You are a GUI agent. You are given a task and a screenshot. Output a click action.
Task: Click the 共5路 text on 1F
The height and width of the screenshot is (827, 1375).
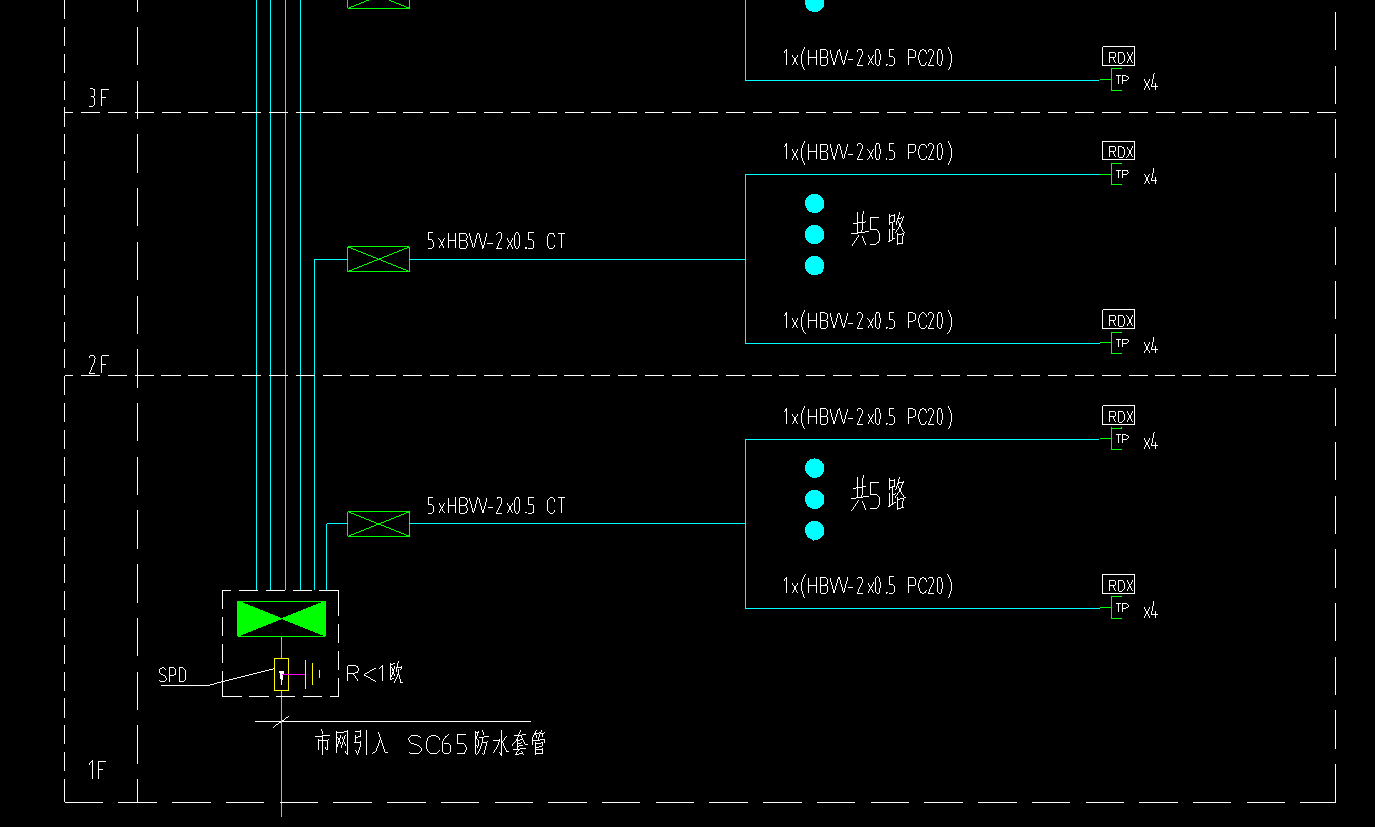[878, 495]
